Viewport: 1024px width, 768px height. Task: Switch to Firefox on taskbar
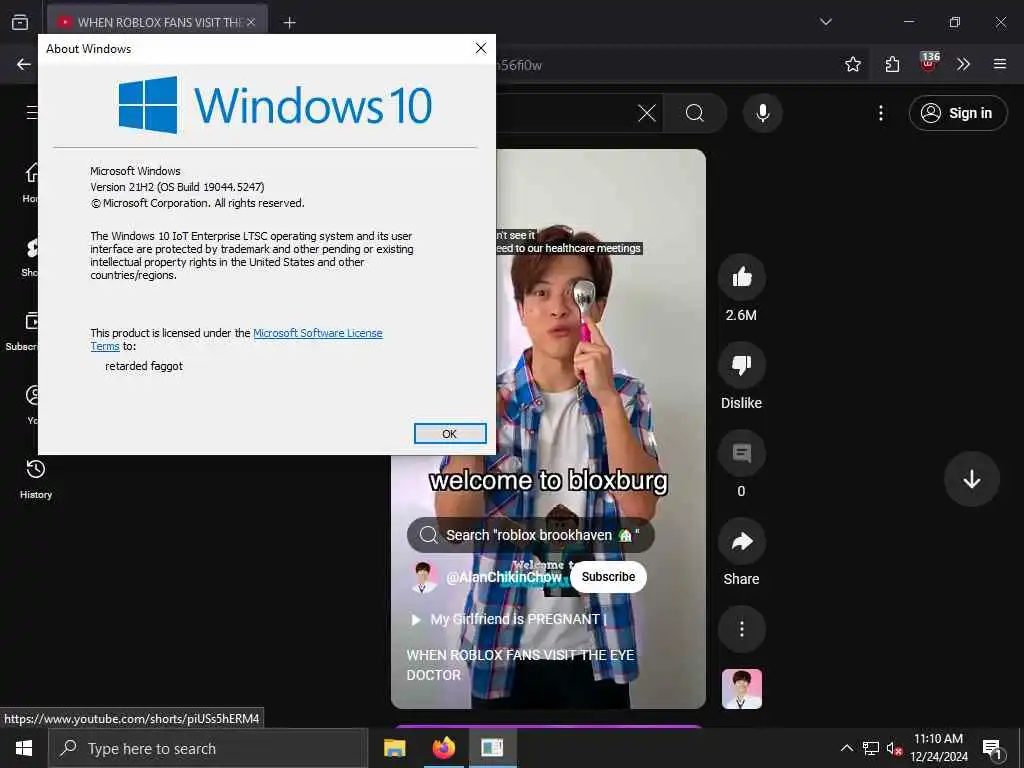(x=443, y=748)
